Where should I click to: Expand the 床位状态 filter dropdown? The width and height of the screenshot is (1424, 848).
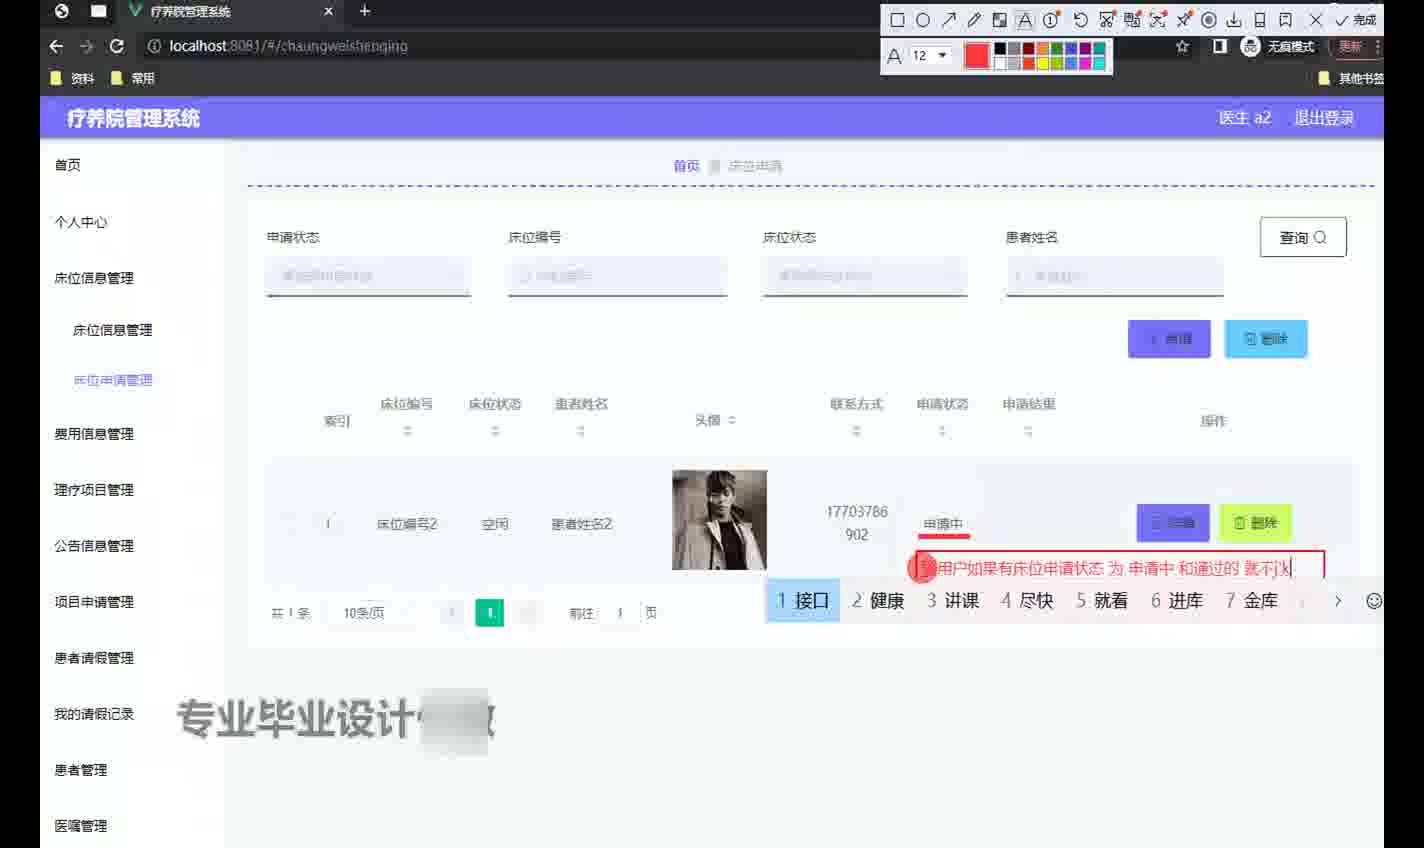(864, 276)
